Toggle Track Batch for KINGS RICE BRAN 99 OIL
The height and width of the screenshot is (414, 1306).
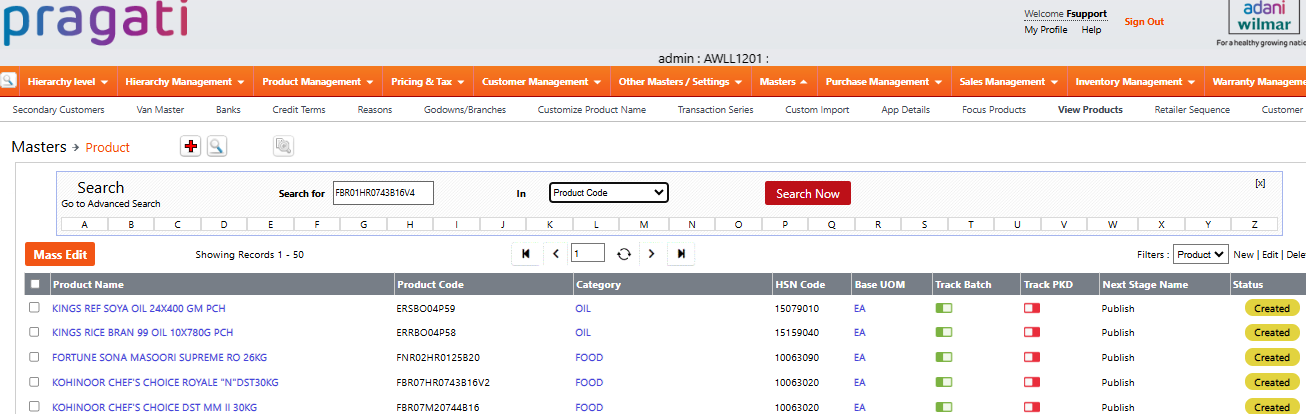pyautogui.click(x=943, y=332)
